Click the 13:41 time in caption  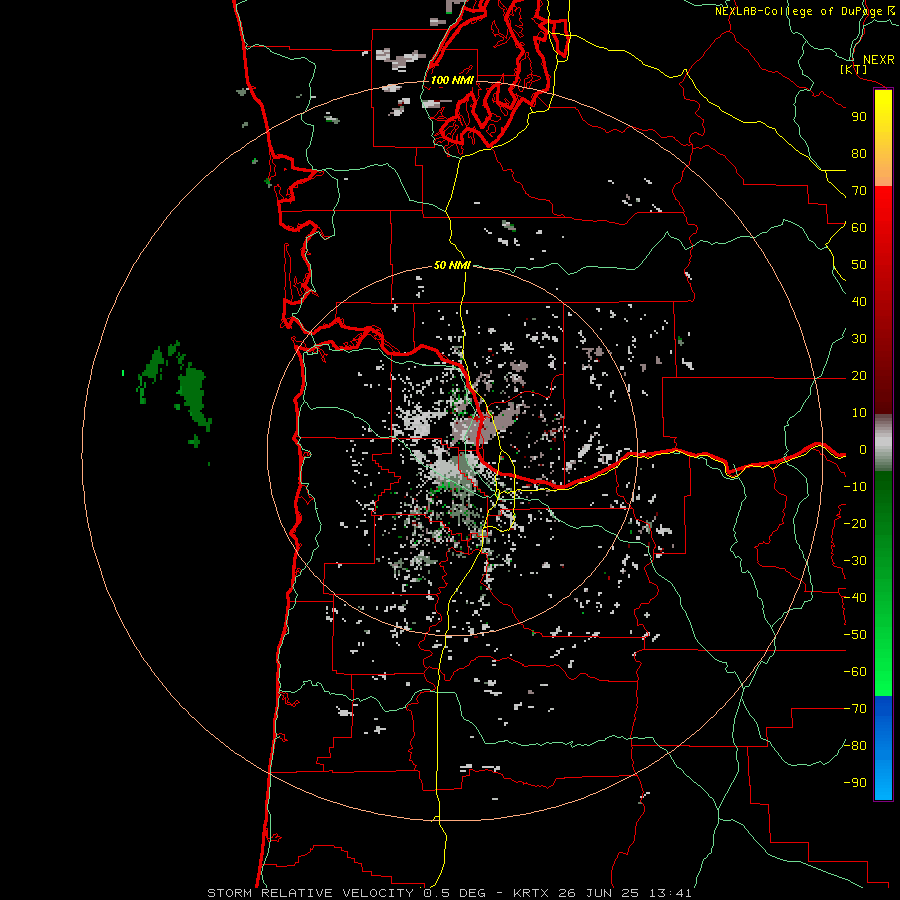(x=670, y=893)
